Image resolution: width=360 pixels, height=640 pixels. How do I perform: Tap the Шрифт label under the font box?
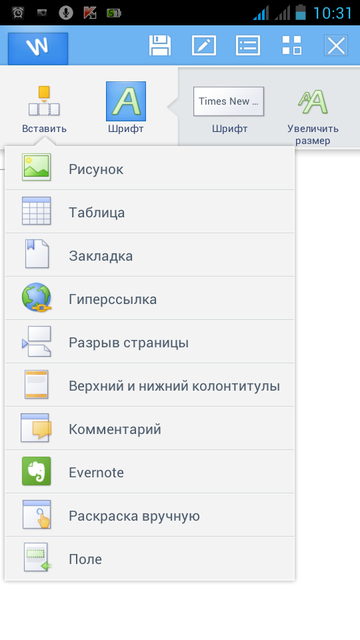click(229, 129)
